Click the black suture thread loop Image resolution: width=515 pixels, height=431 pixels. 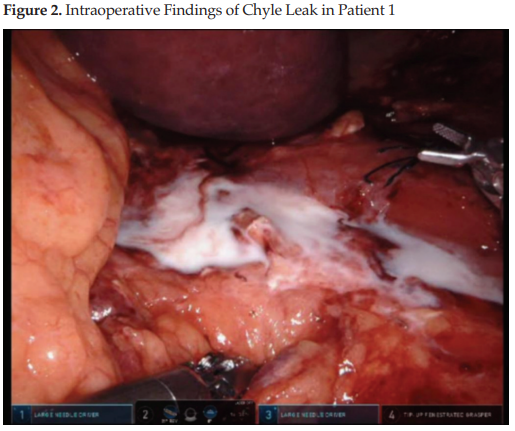[x=390, y=167]
